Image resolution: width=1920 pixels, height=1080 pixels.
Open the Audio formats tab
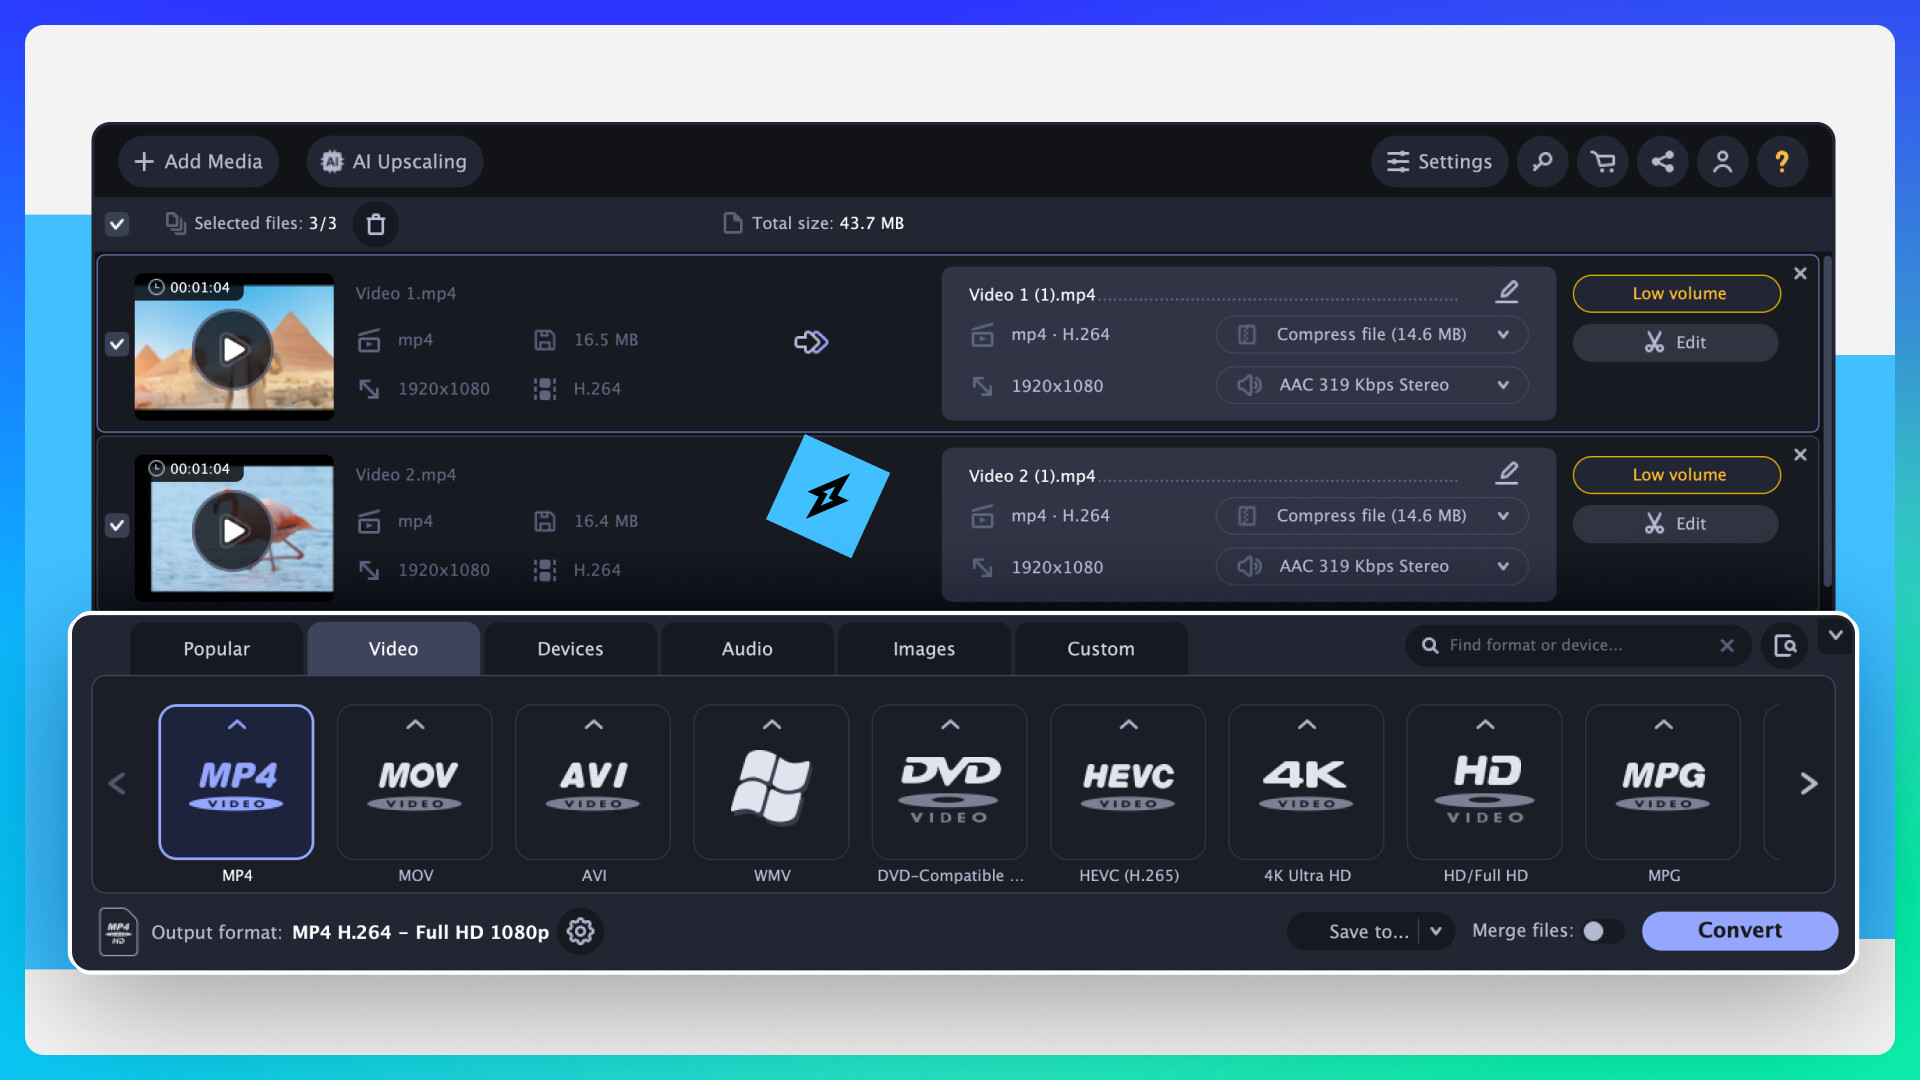(746, 648)
